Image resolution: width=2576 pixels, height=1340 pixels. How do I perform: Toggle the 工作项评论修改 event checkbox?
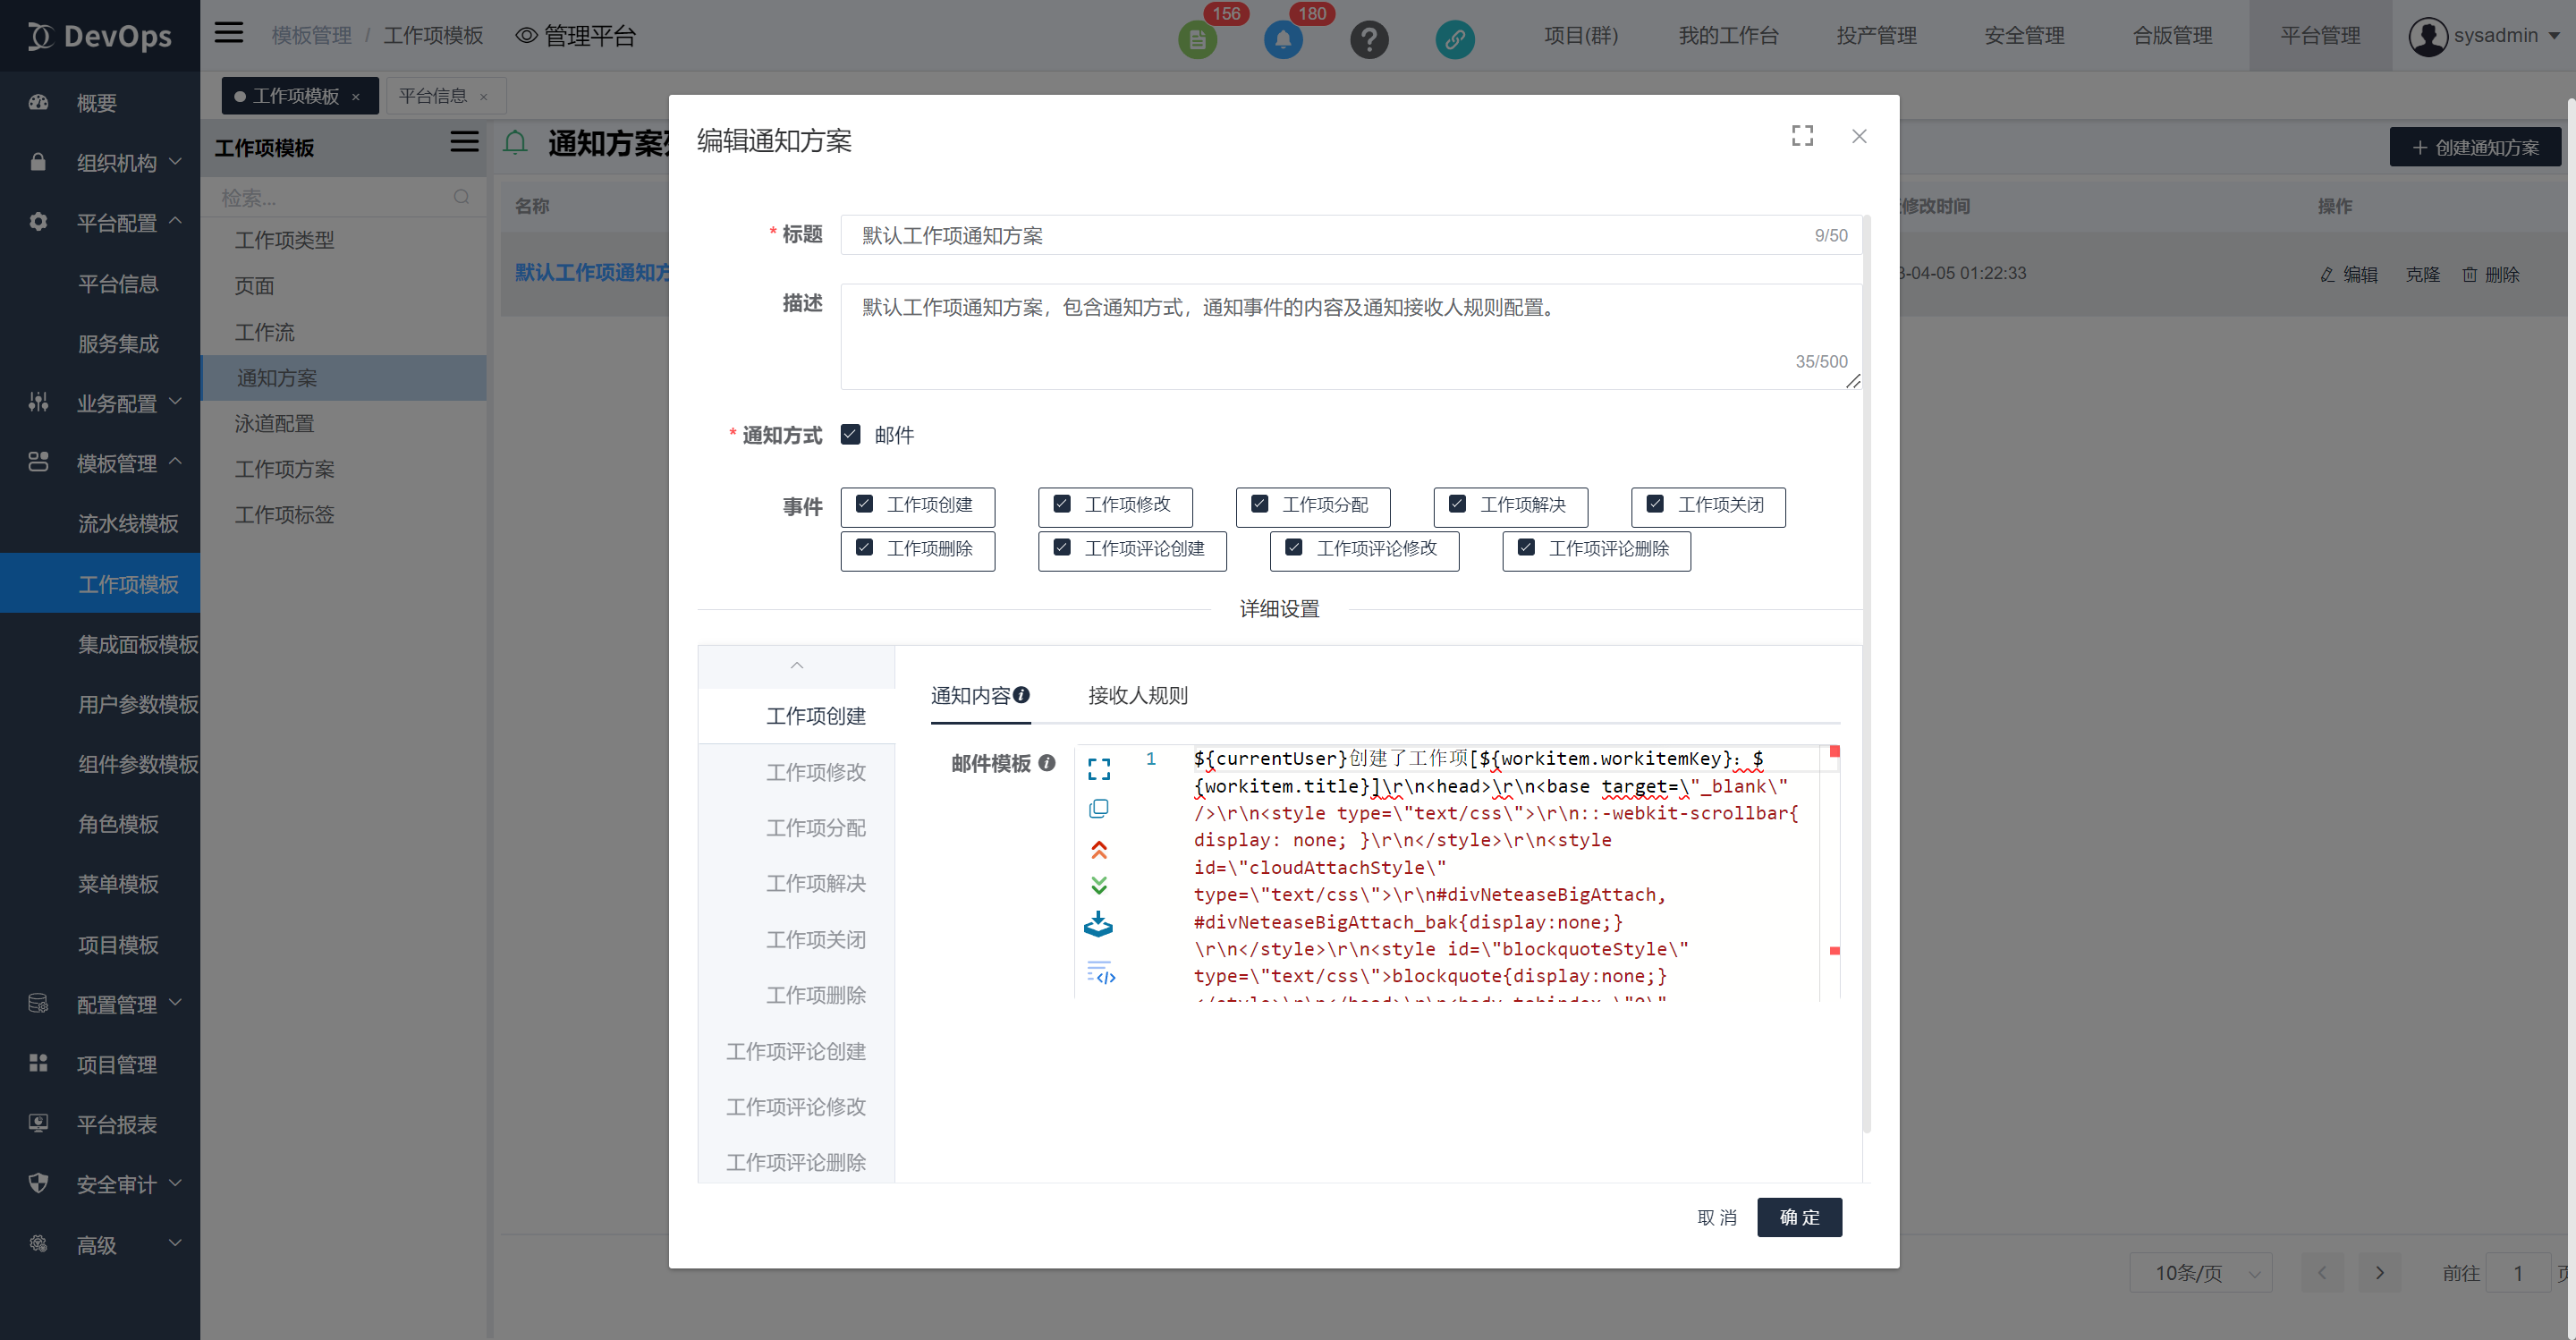[1294, 548]
